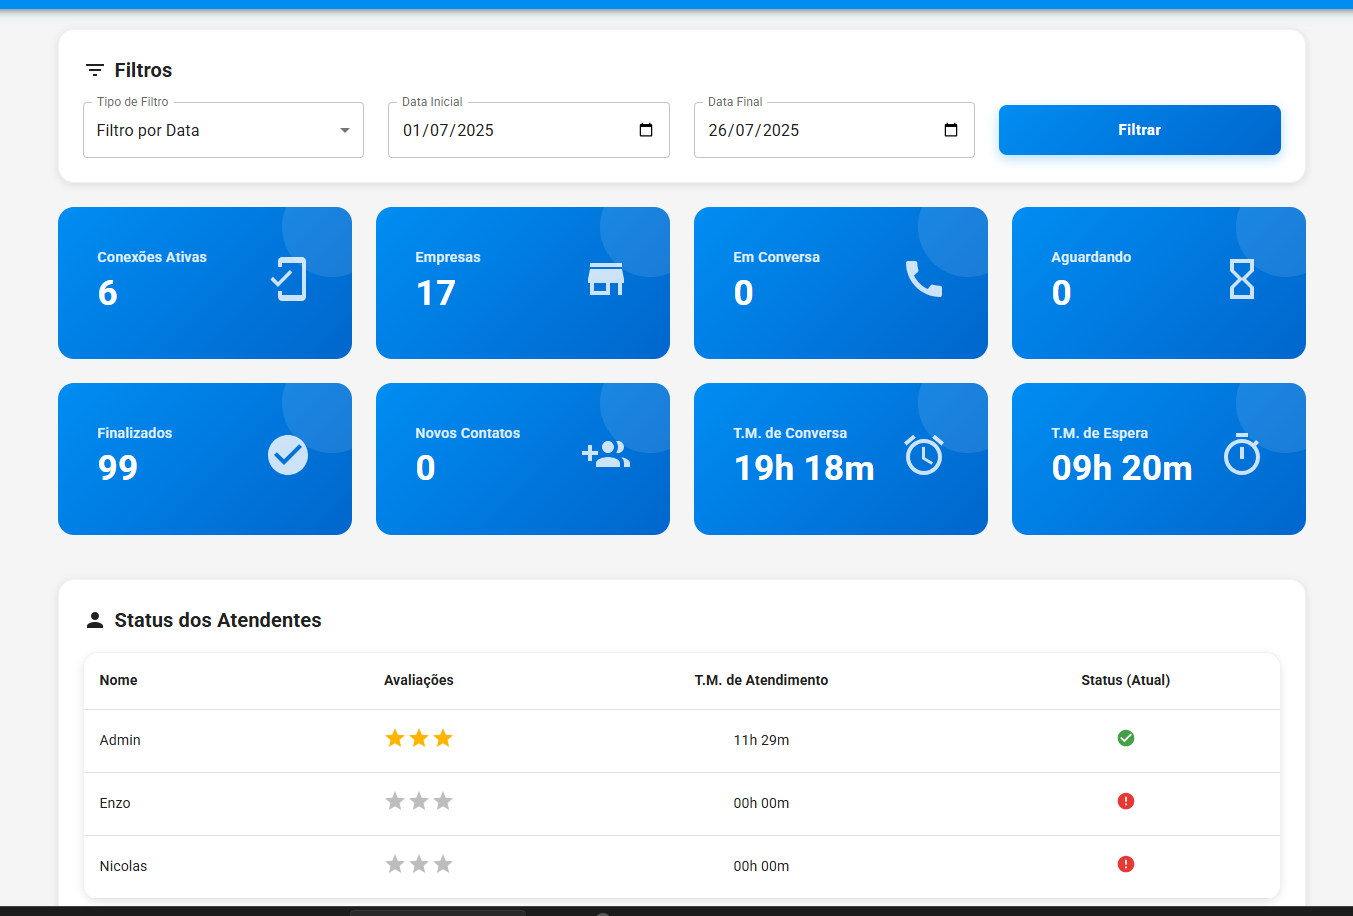Viewport: 1353px width, 916px height.
Task: Click the Finalizados checkmark circle icon
Action: (288, 455)
